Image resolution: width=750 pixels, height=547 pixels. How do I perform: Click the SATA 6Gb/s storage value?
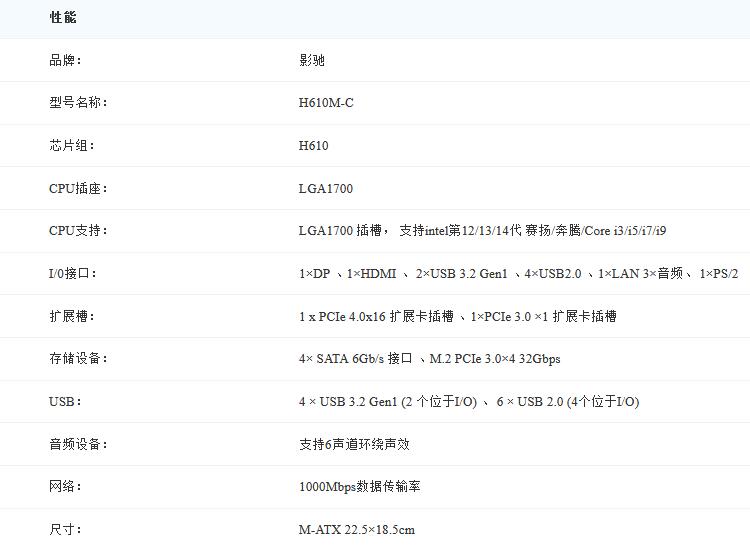click(430, 359)
